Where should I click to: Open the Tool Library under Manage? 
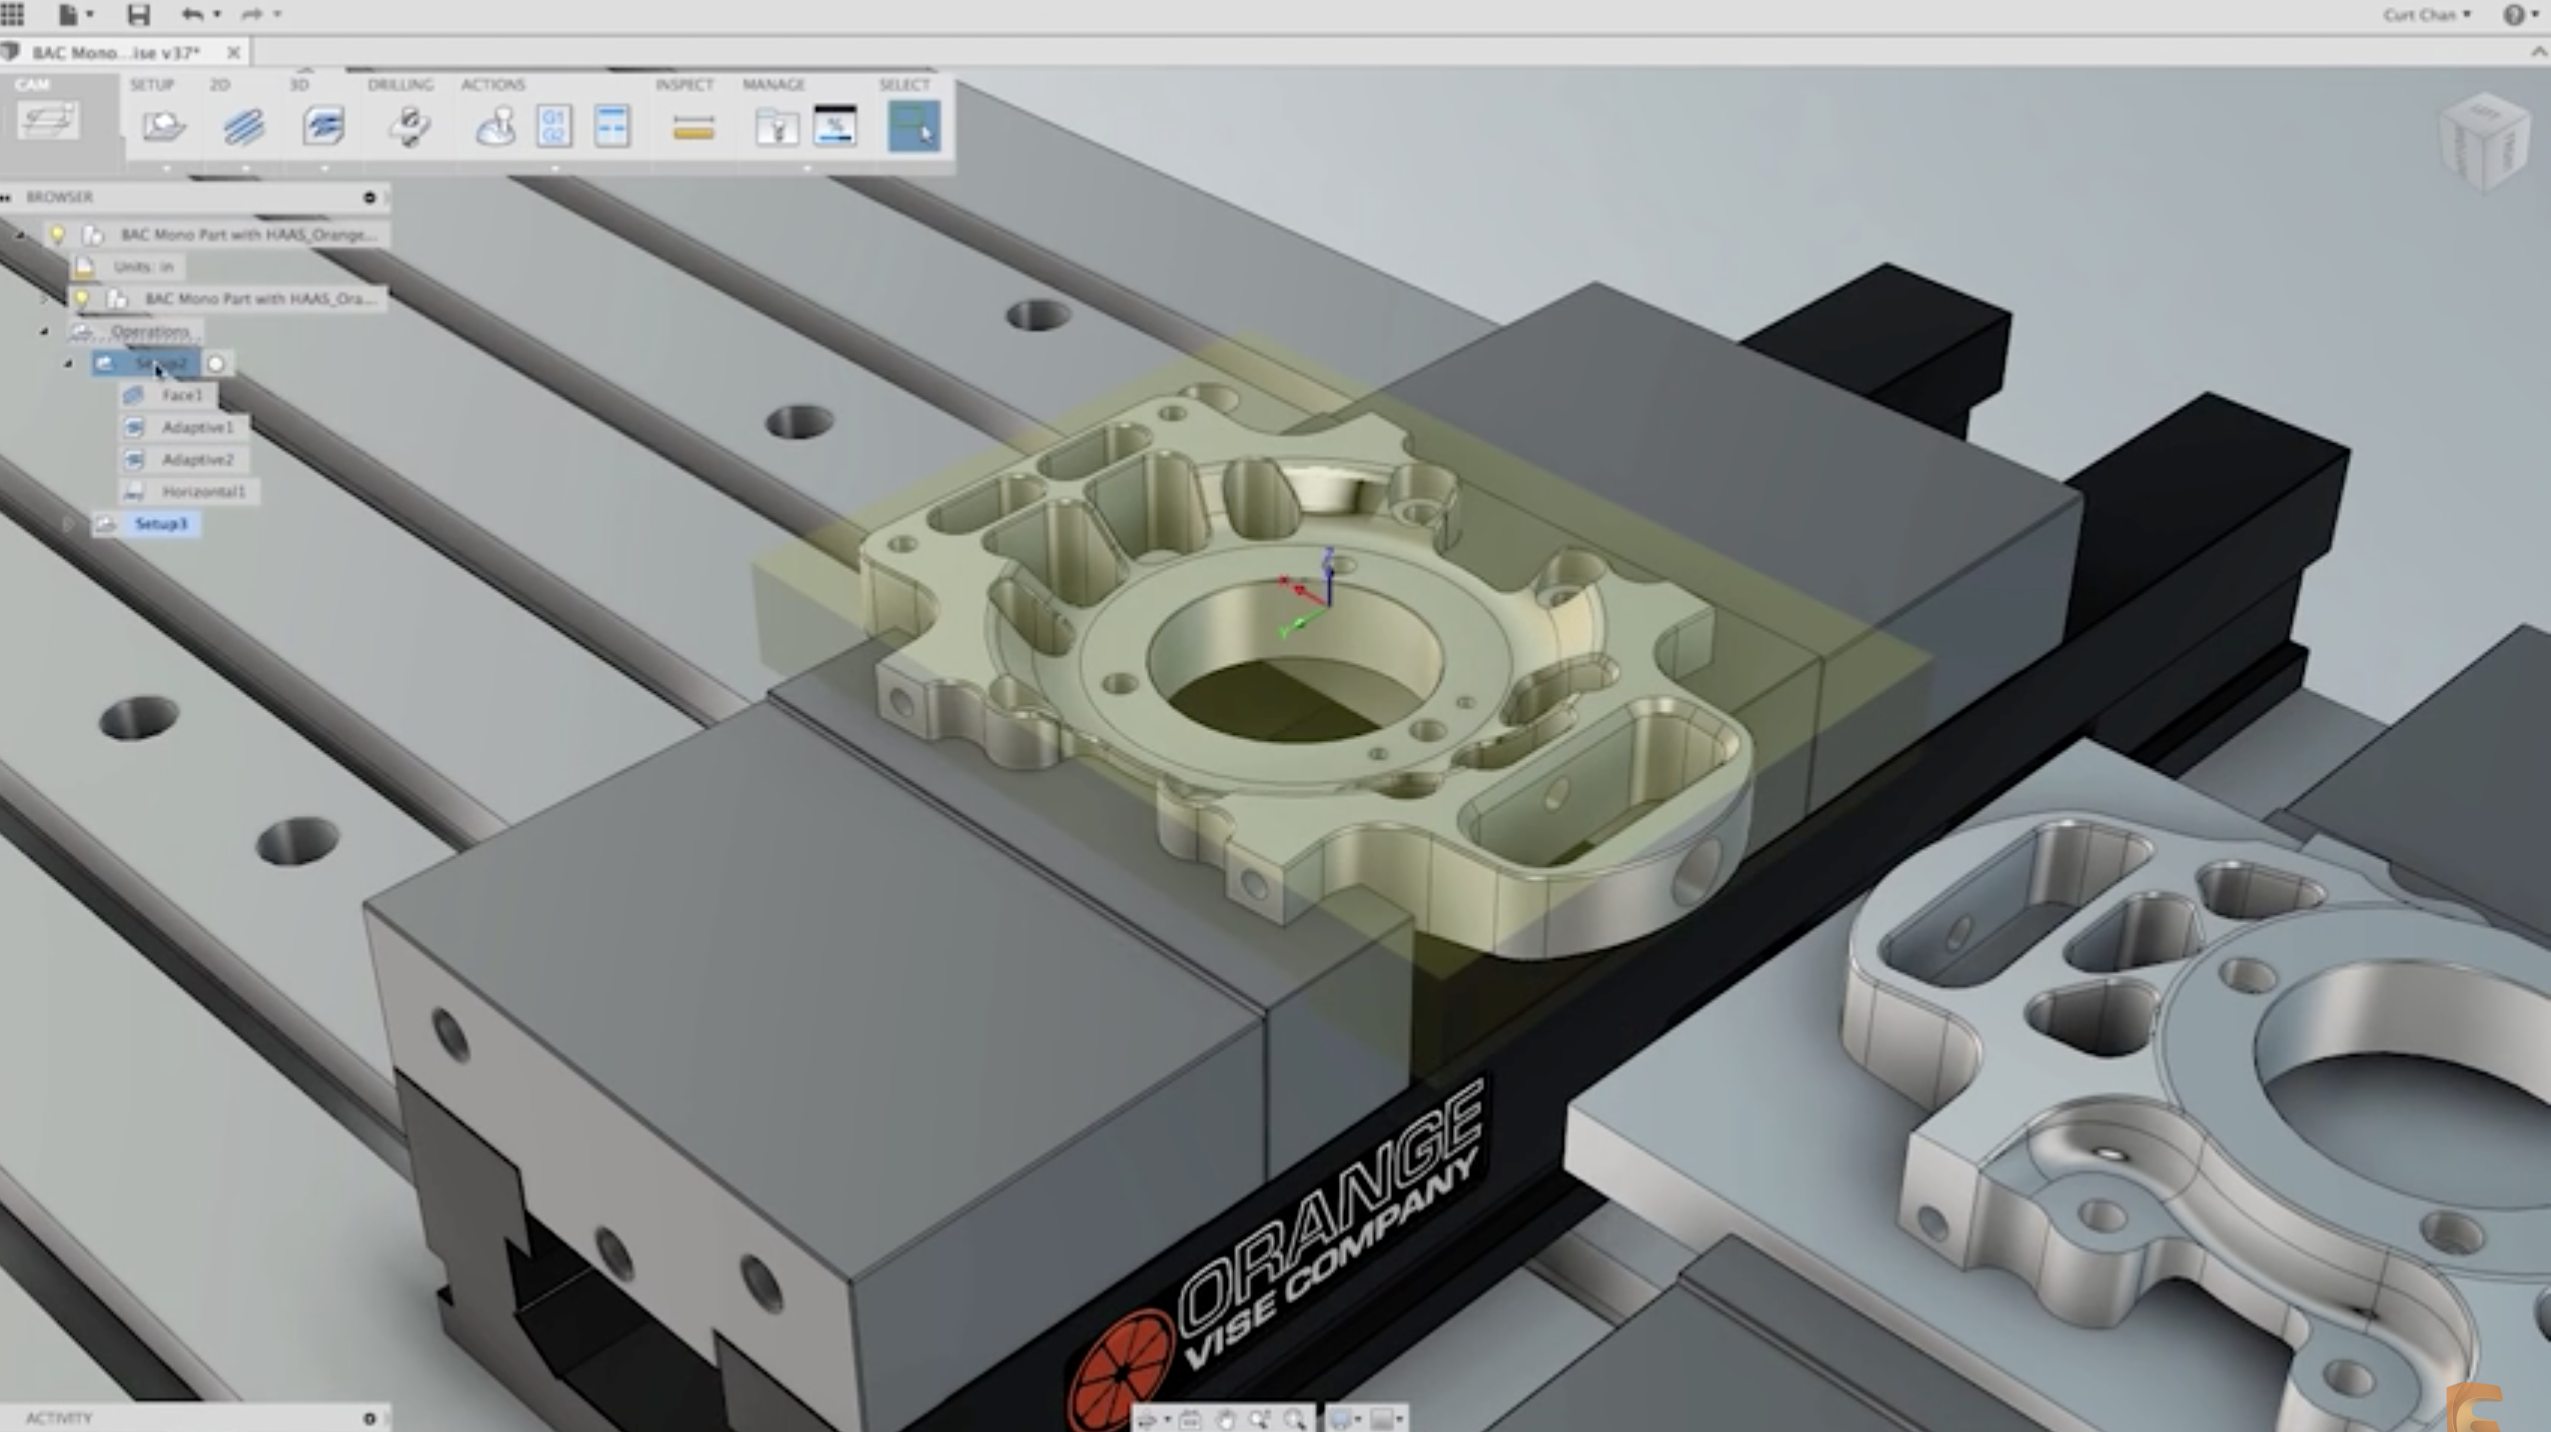776,127
